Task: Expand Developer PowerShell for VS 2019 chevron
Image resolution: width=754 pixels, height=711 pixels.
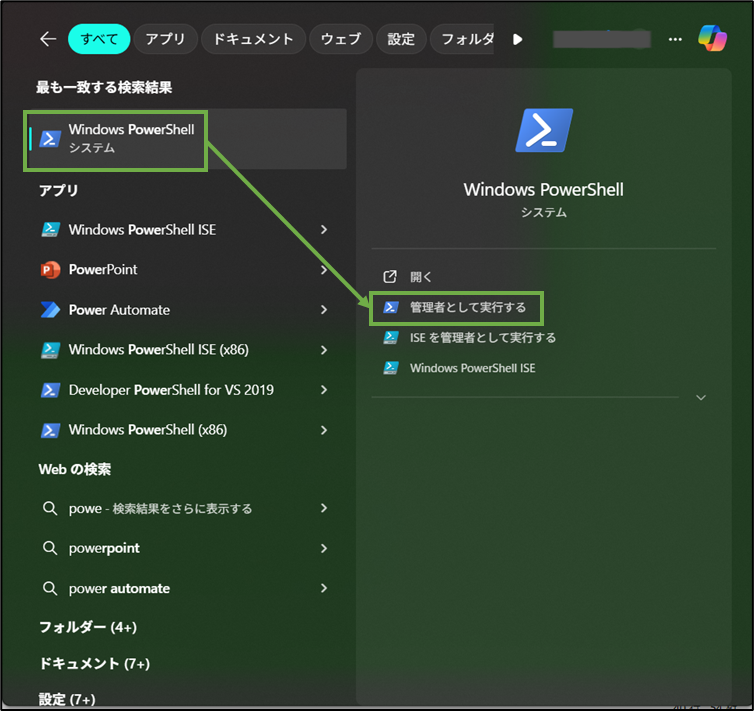Action: click(324, 390)
